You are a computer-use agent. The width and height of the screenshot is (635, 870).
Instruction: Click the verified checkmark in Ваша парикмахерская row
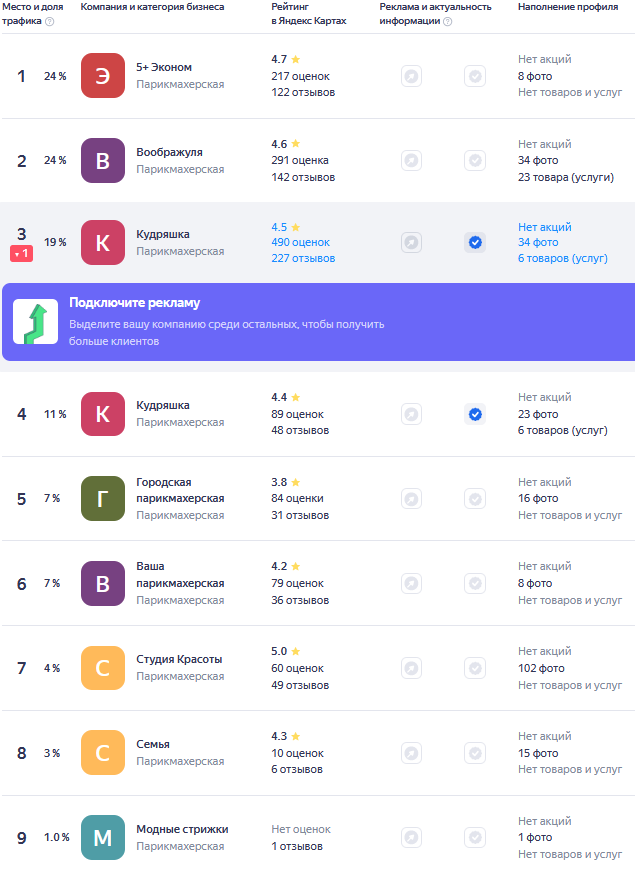475,583
